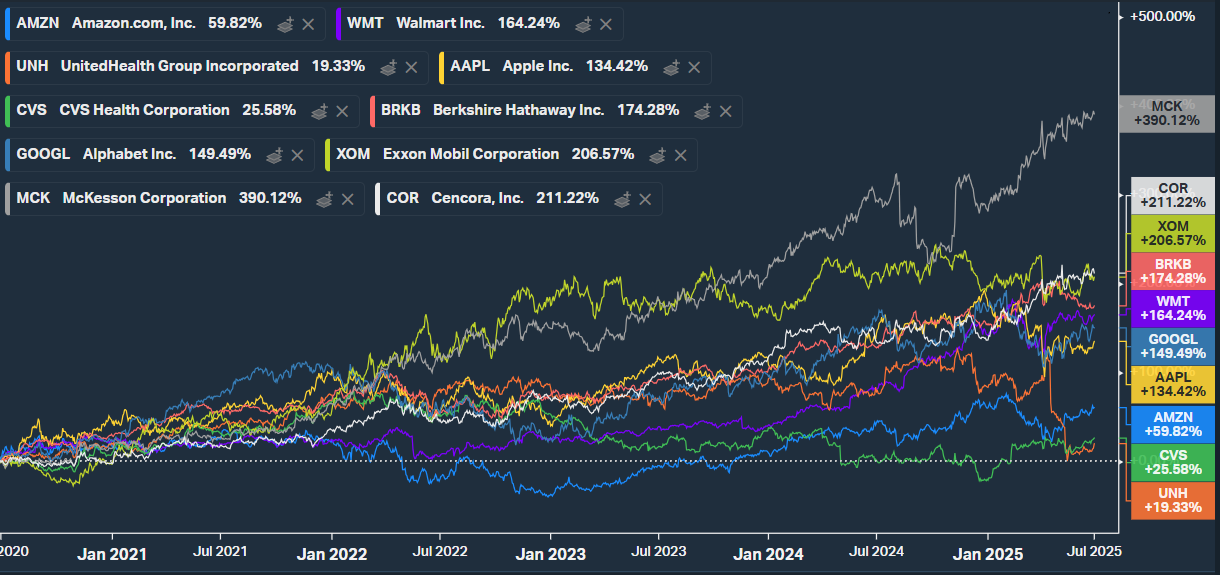Click the stack-plus icon in the Berkshire Hathaway chip
This screenshot has height=575, width=1220.
point(703,111)
